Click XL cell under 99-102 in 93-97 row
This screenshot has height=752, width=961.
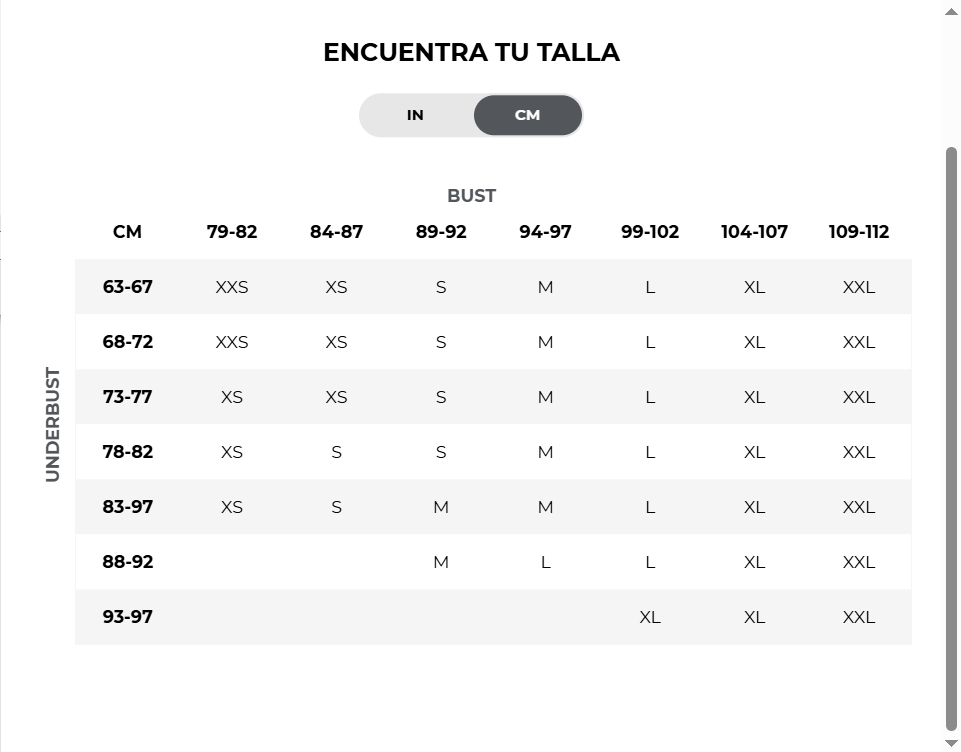tap(650, 617)
